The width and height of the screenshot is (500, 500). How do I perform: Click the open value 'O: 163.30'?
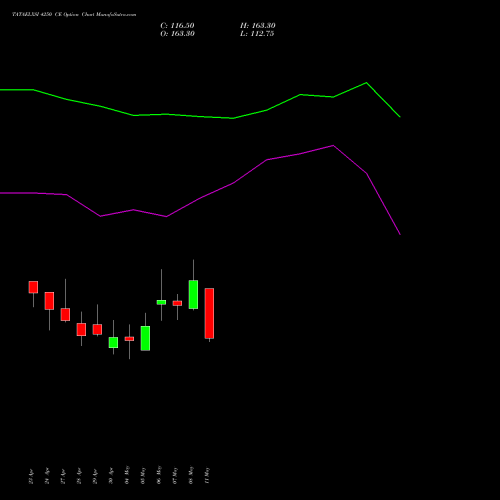pyautogui.click(x=177, y=34)
